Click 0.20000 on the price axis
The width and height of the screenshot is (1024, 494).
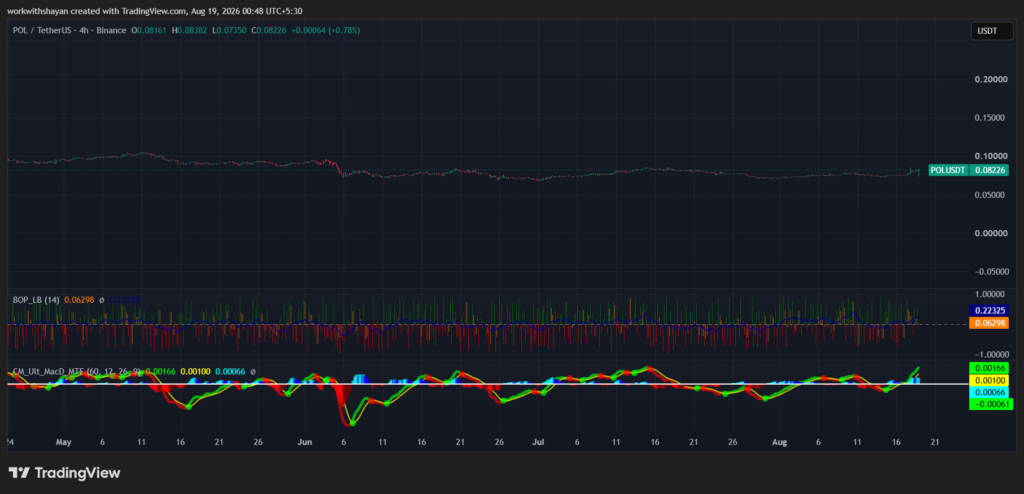tap(990, 79)
